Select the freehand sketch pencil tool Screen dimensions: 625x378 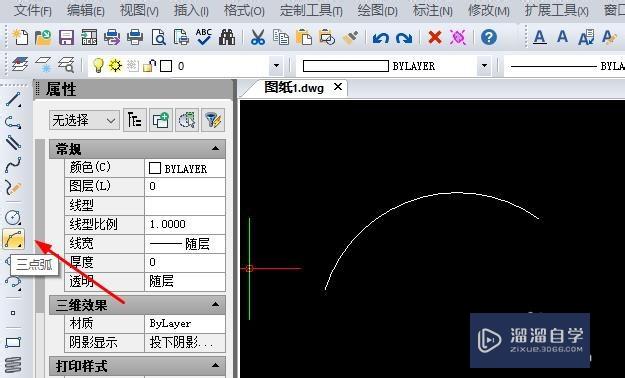point(13,187)
